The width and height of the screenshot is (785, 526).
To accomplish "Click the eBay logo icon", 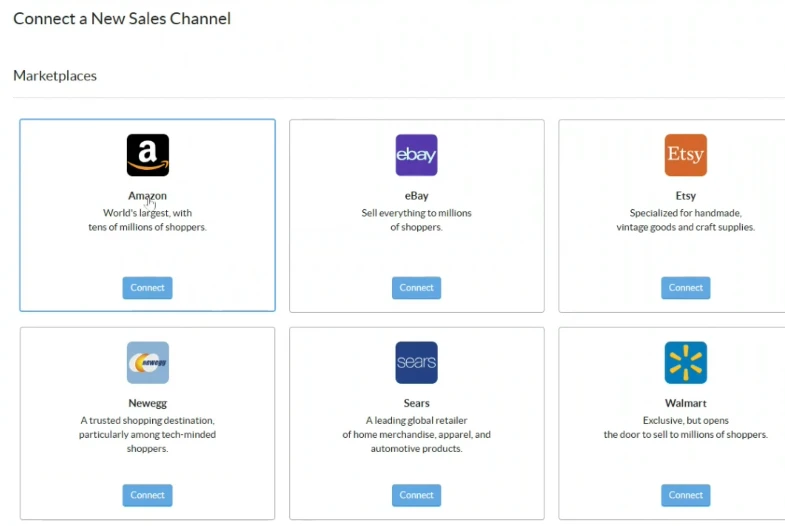I will (x=416, y=155).
